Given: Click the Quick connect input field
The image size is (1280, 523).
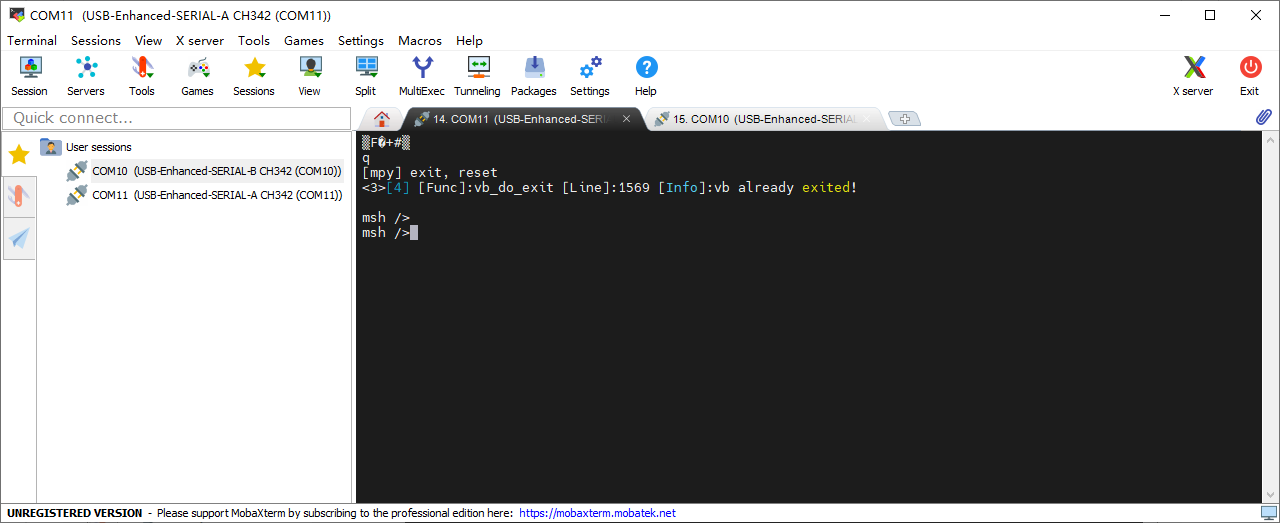Looking at the screenshot, I should [x=176, y=118].
